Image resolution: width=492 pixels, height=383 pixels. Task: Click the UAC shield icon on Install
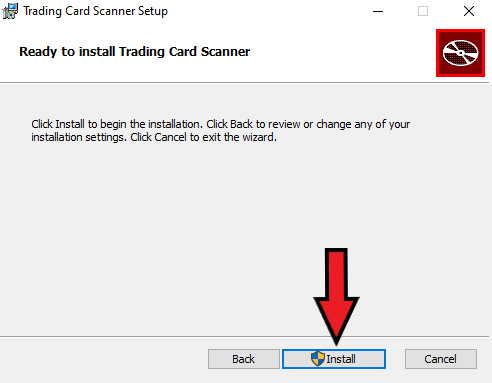point(318,359)
